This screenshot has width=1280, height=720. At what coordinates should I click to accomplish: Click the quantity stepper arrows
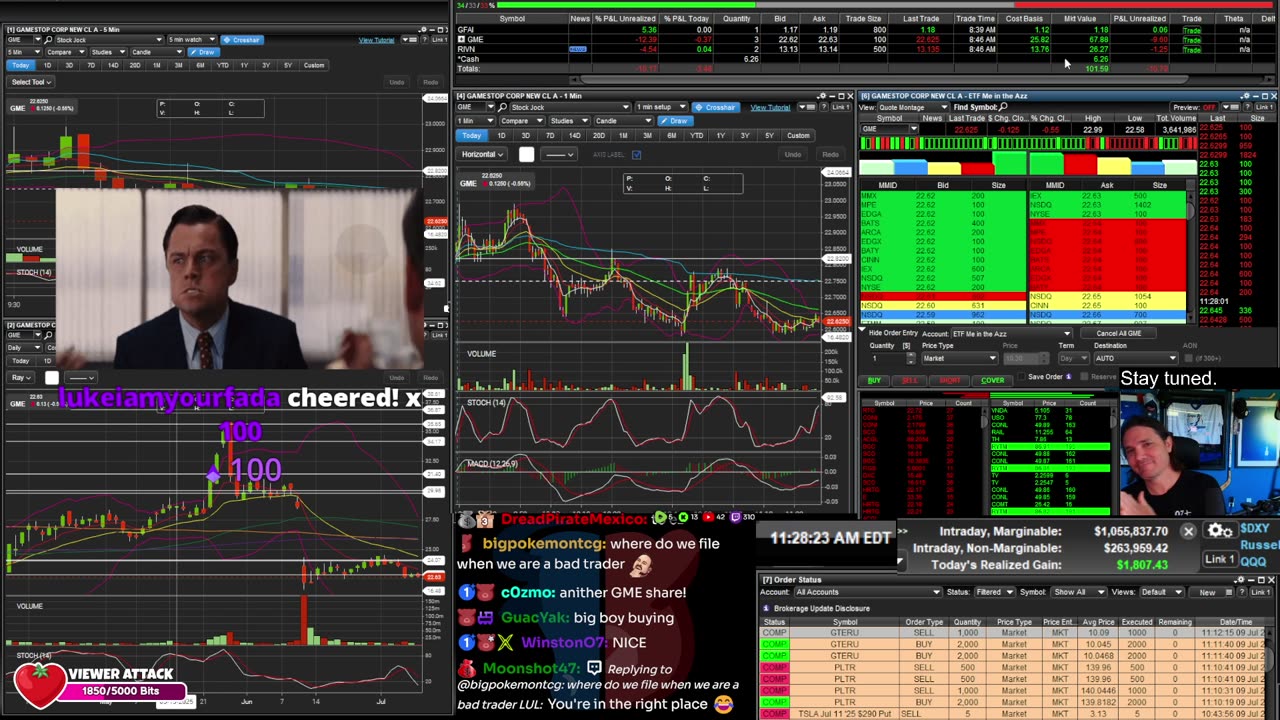[911, 358]
